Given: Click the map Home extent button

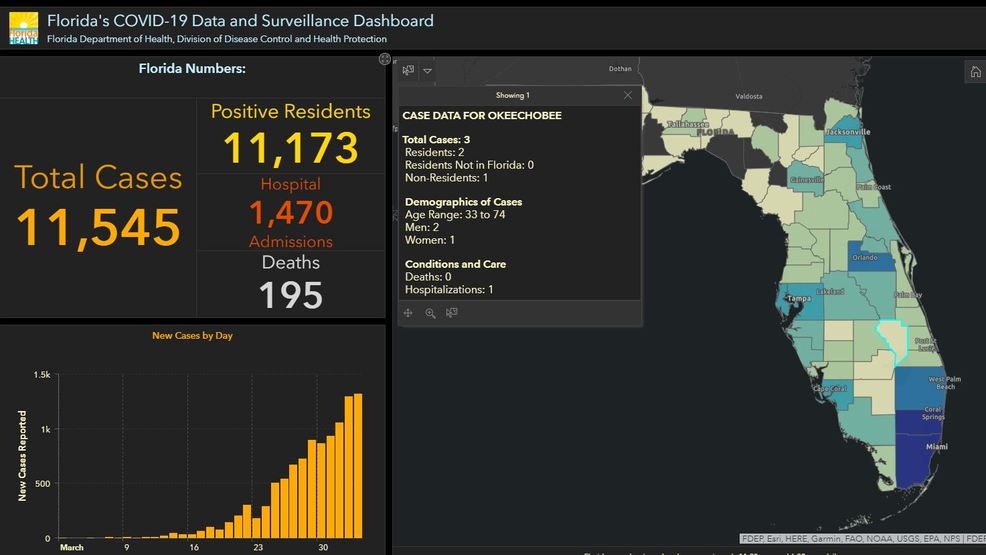Looking at the screenshot, I should tap(975, 71).
